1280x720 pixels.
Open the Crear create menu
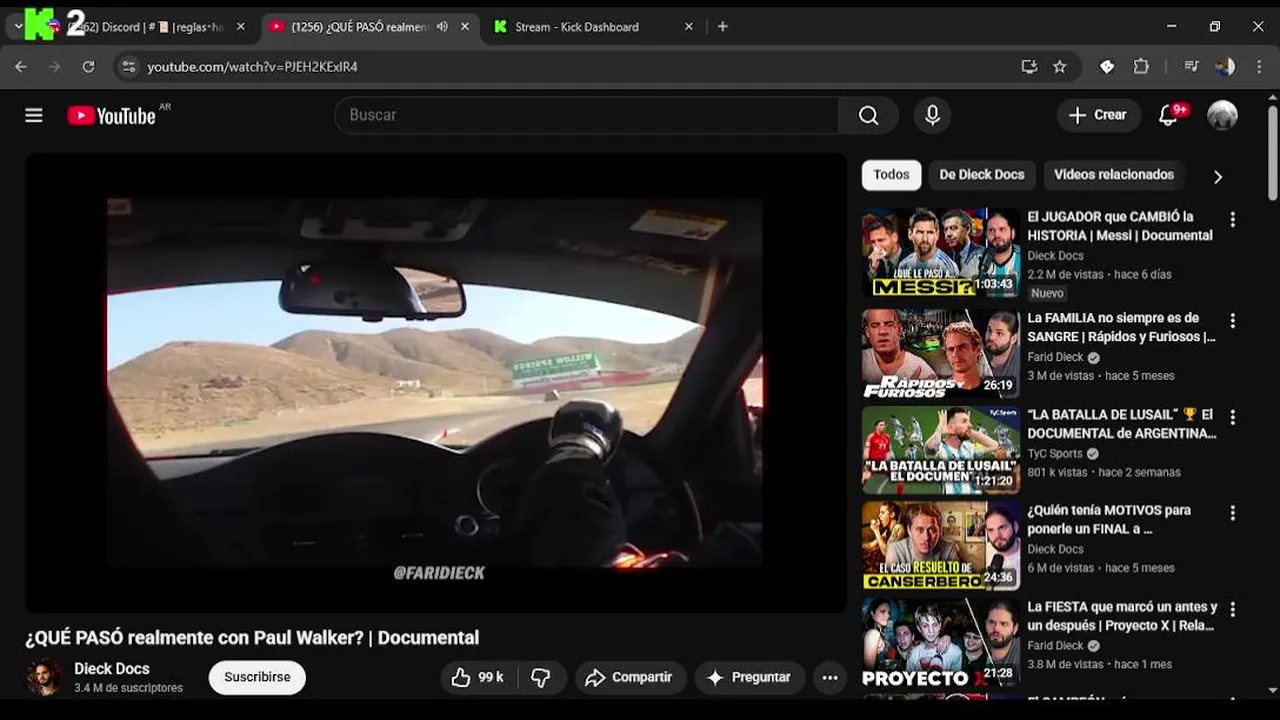coord(1098,115)
